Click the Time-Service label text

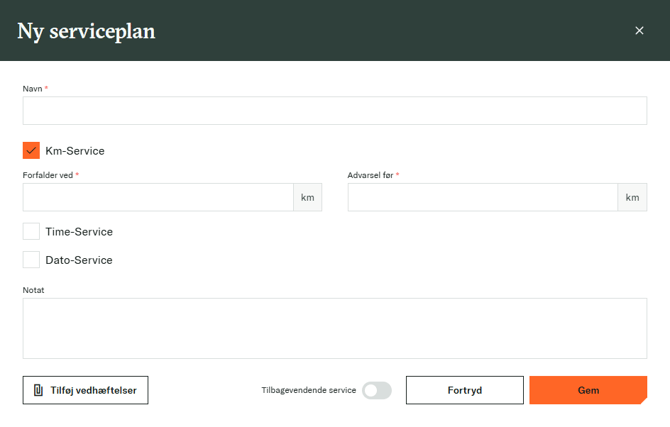(x=79, y=232)
